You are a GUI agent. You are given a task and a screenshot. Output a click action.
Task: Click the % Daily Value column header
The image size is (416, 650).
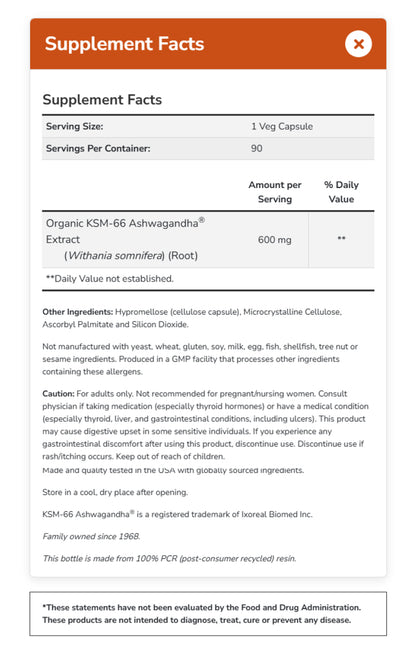[x=341, y=192]
